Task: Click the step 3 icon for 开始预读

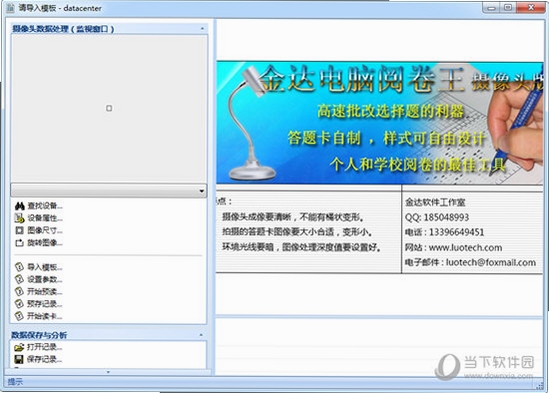Action: pos(19,291)
